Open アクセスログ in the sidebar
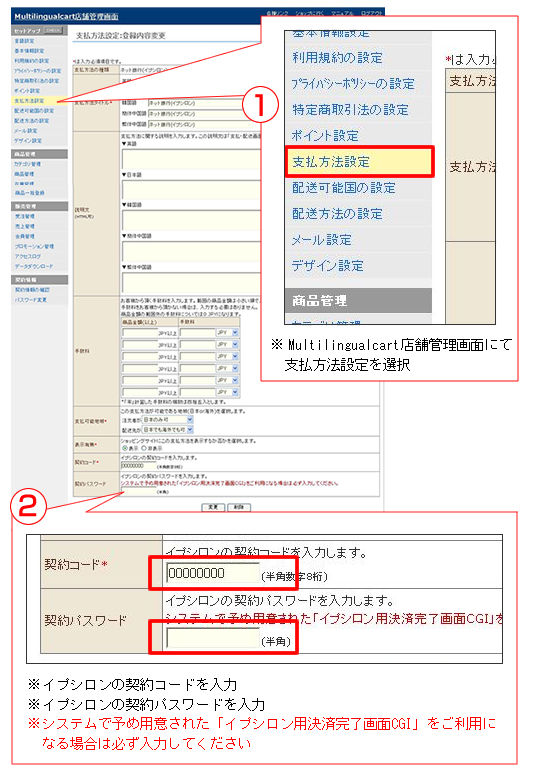This screenshot has width=540, height=770. [x=28, y=256]
